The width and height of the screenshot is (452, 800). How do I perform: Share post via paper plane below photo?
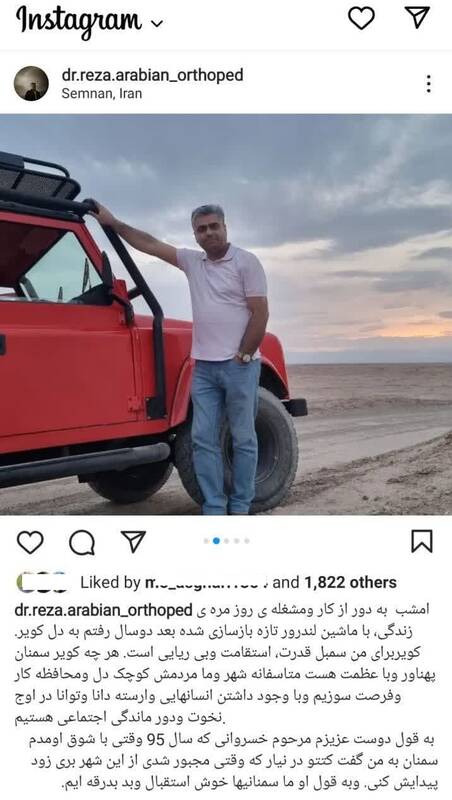tap(133, 541)
